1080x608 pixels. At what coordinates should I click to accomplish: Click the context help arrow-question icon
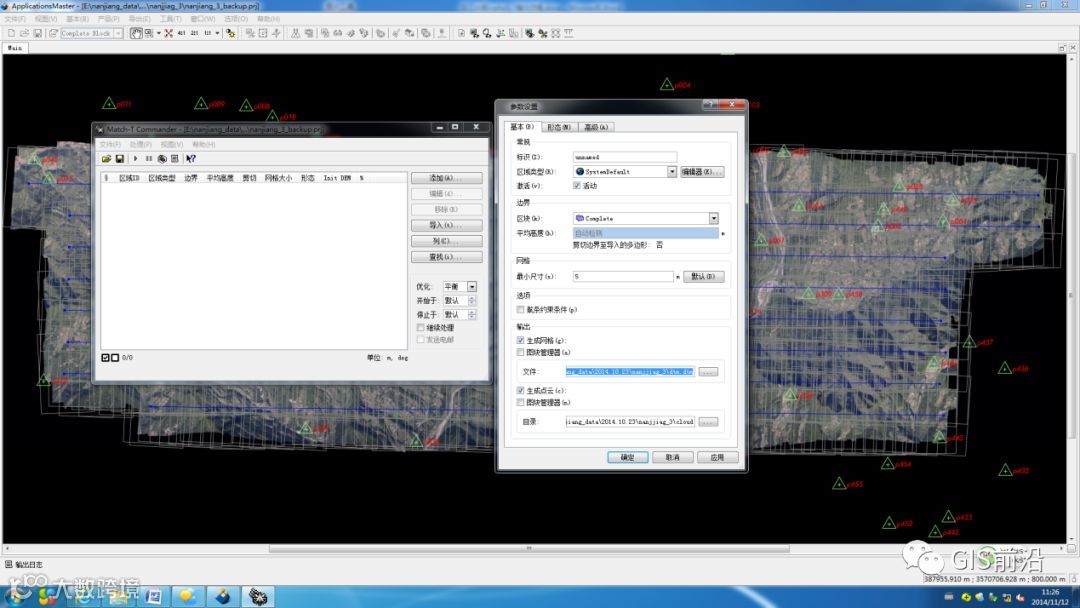[191, 158]
